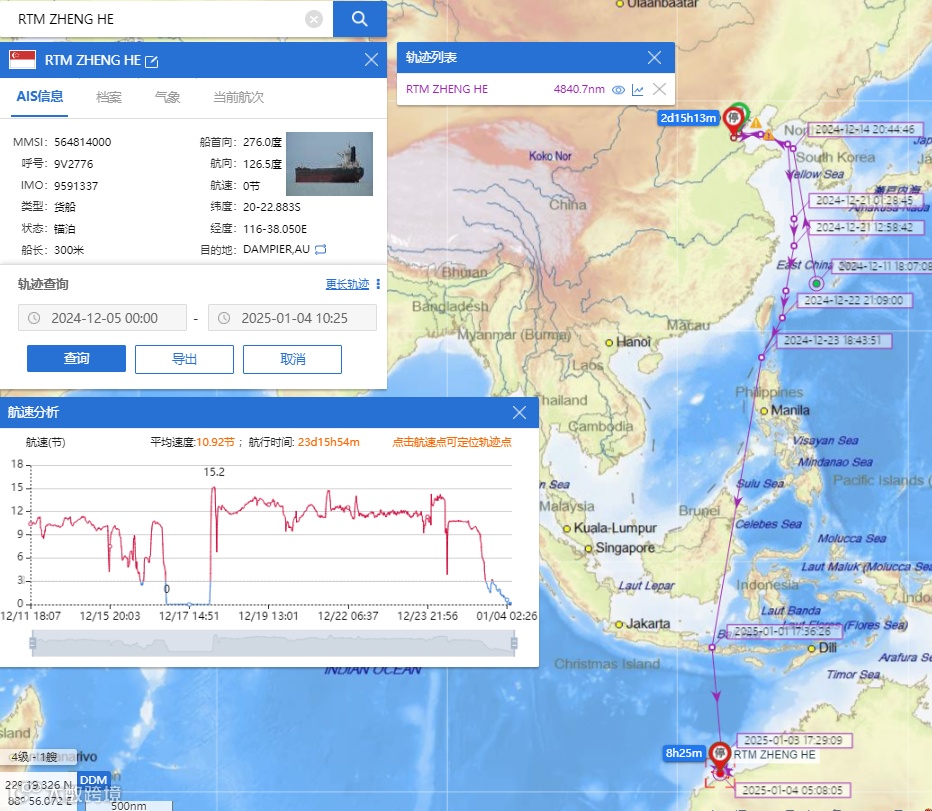Click the 15.2 peak speed point on chart
Viewport: 932px width, 811px height.
click(213, 488)
